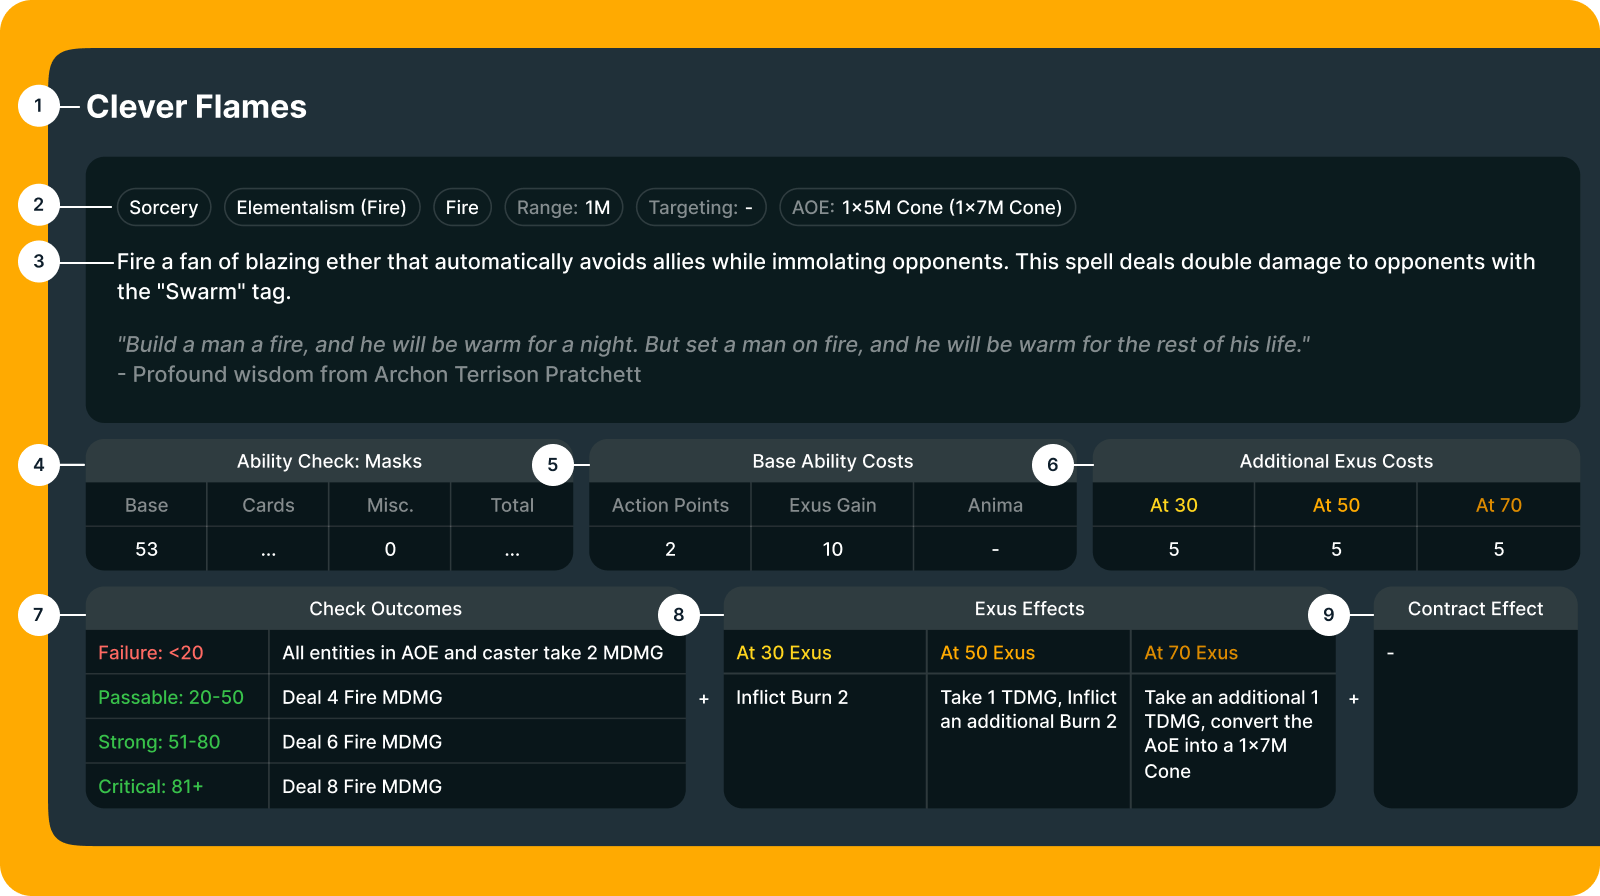Click the Cards value placeholder cell
The width and height of the screenshot is (1600, 896).
[x=268, y=549]
